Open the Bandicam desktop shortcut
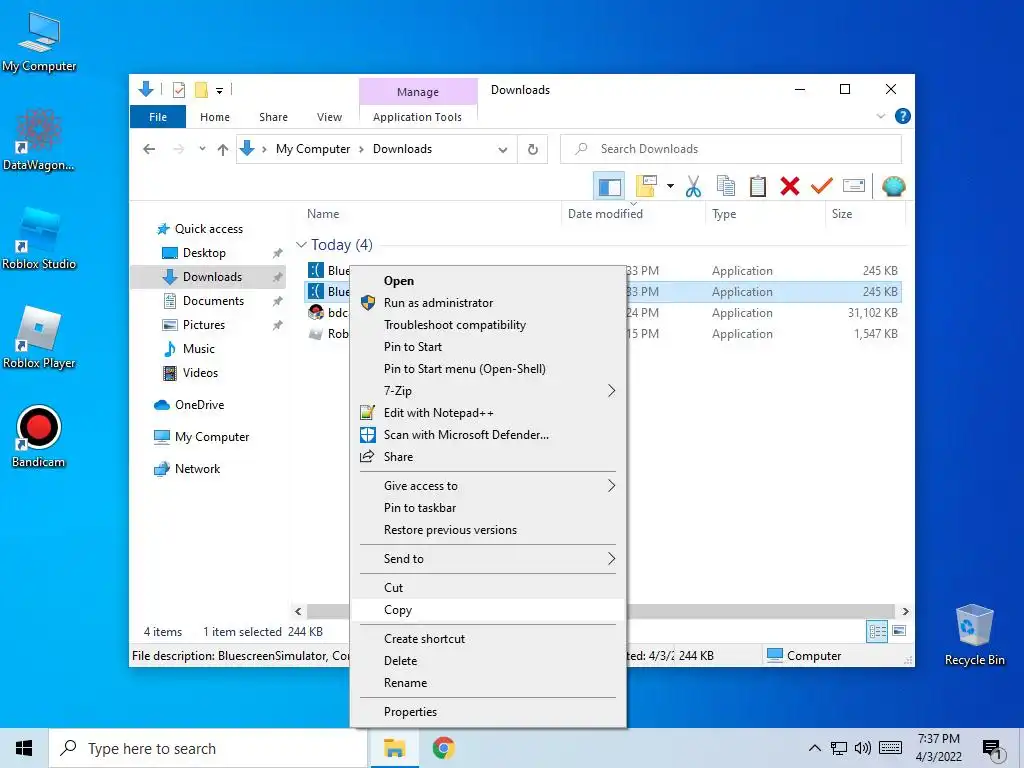The width and height of the screenshot is (1024, 768). (x=39, y=436)
